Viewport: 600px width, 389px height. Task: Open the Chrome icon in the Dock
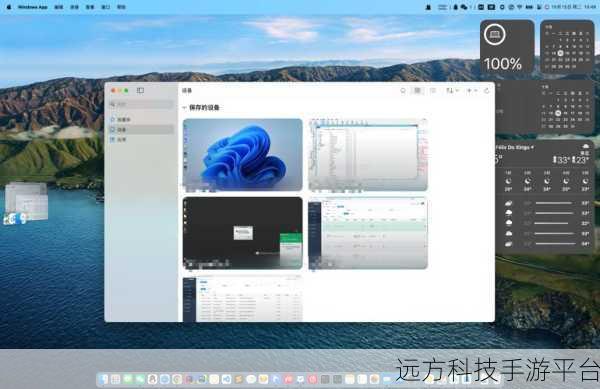coord(177,379)
